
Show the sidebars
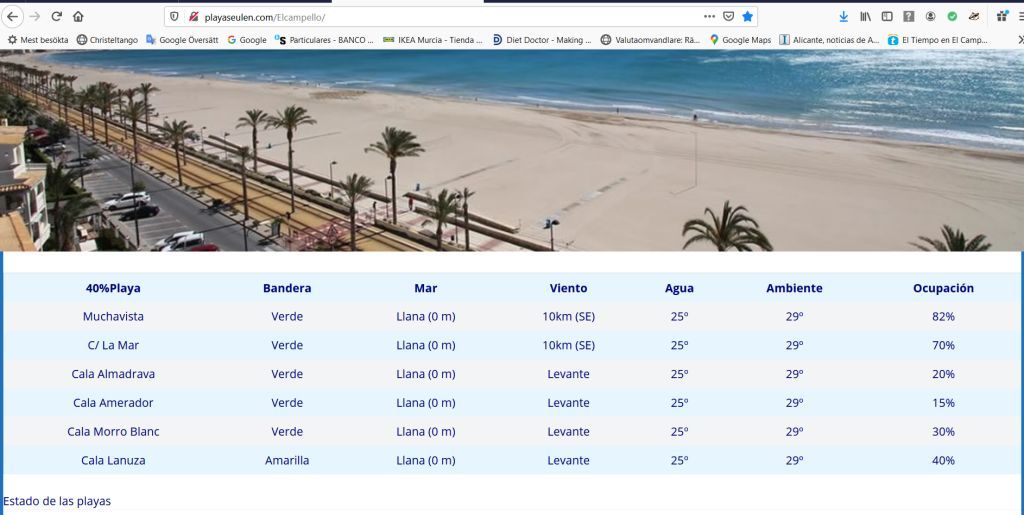pos(887,16)
